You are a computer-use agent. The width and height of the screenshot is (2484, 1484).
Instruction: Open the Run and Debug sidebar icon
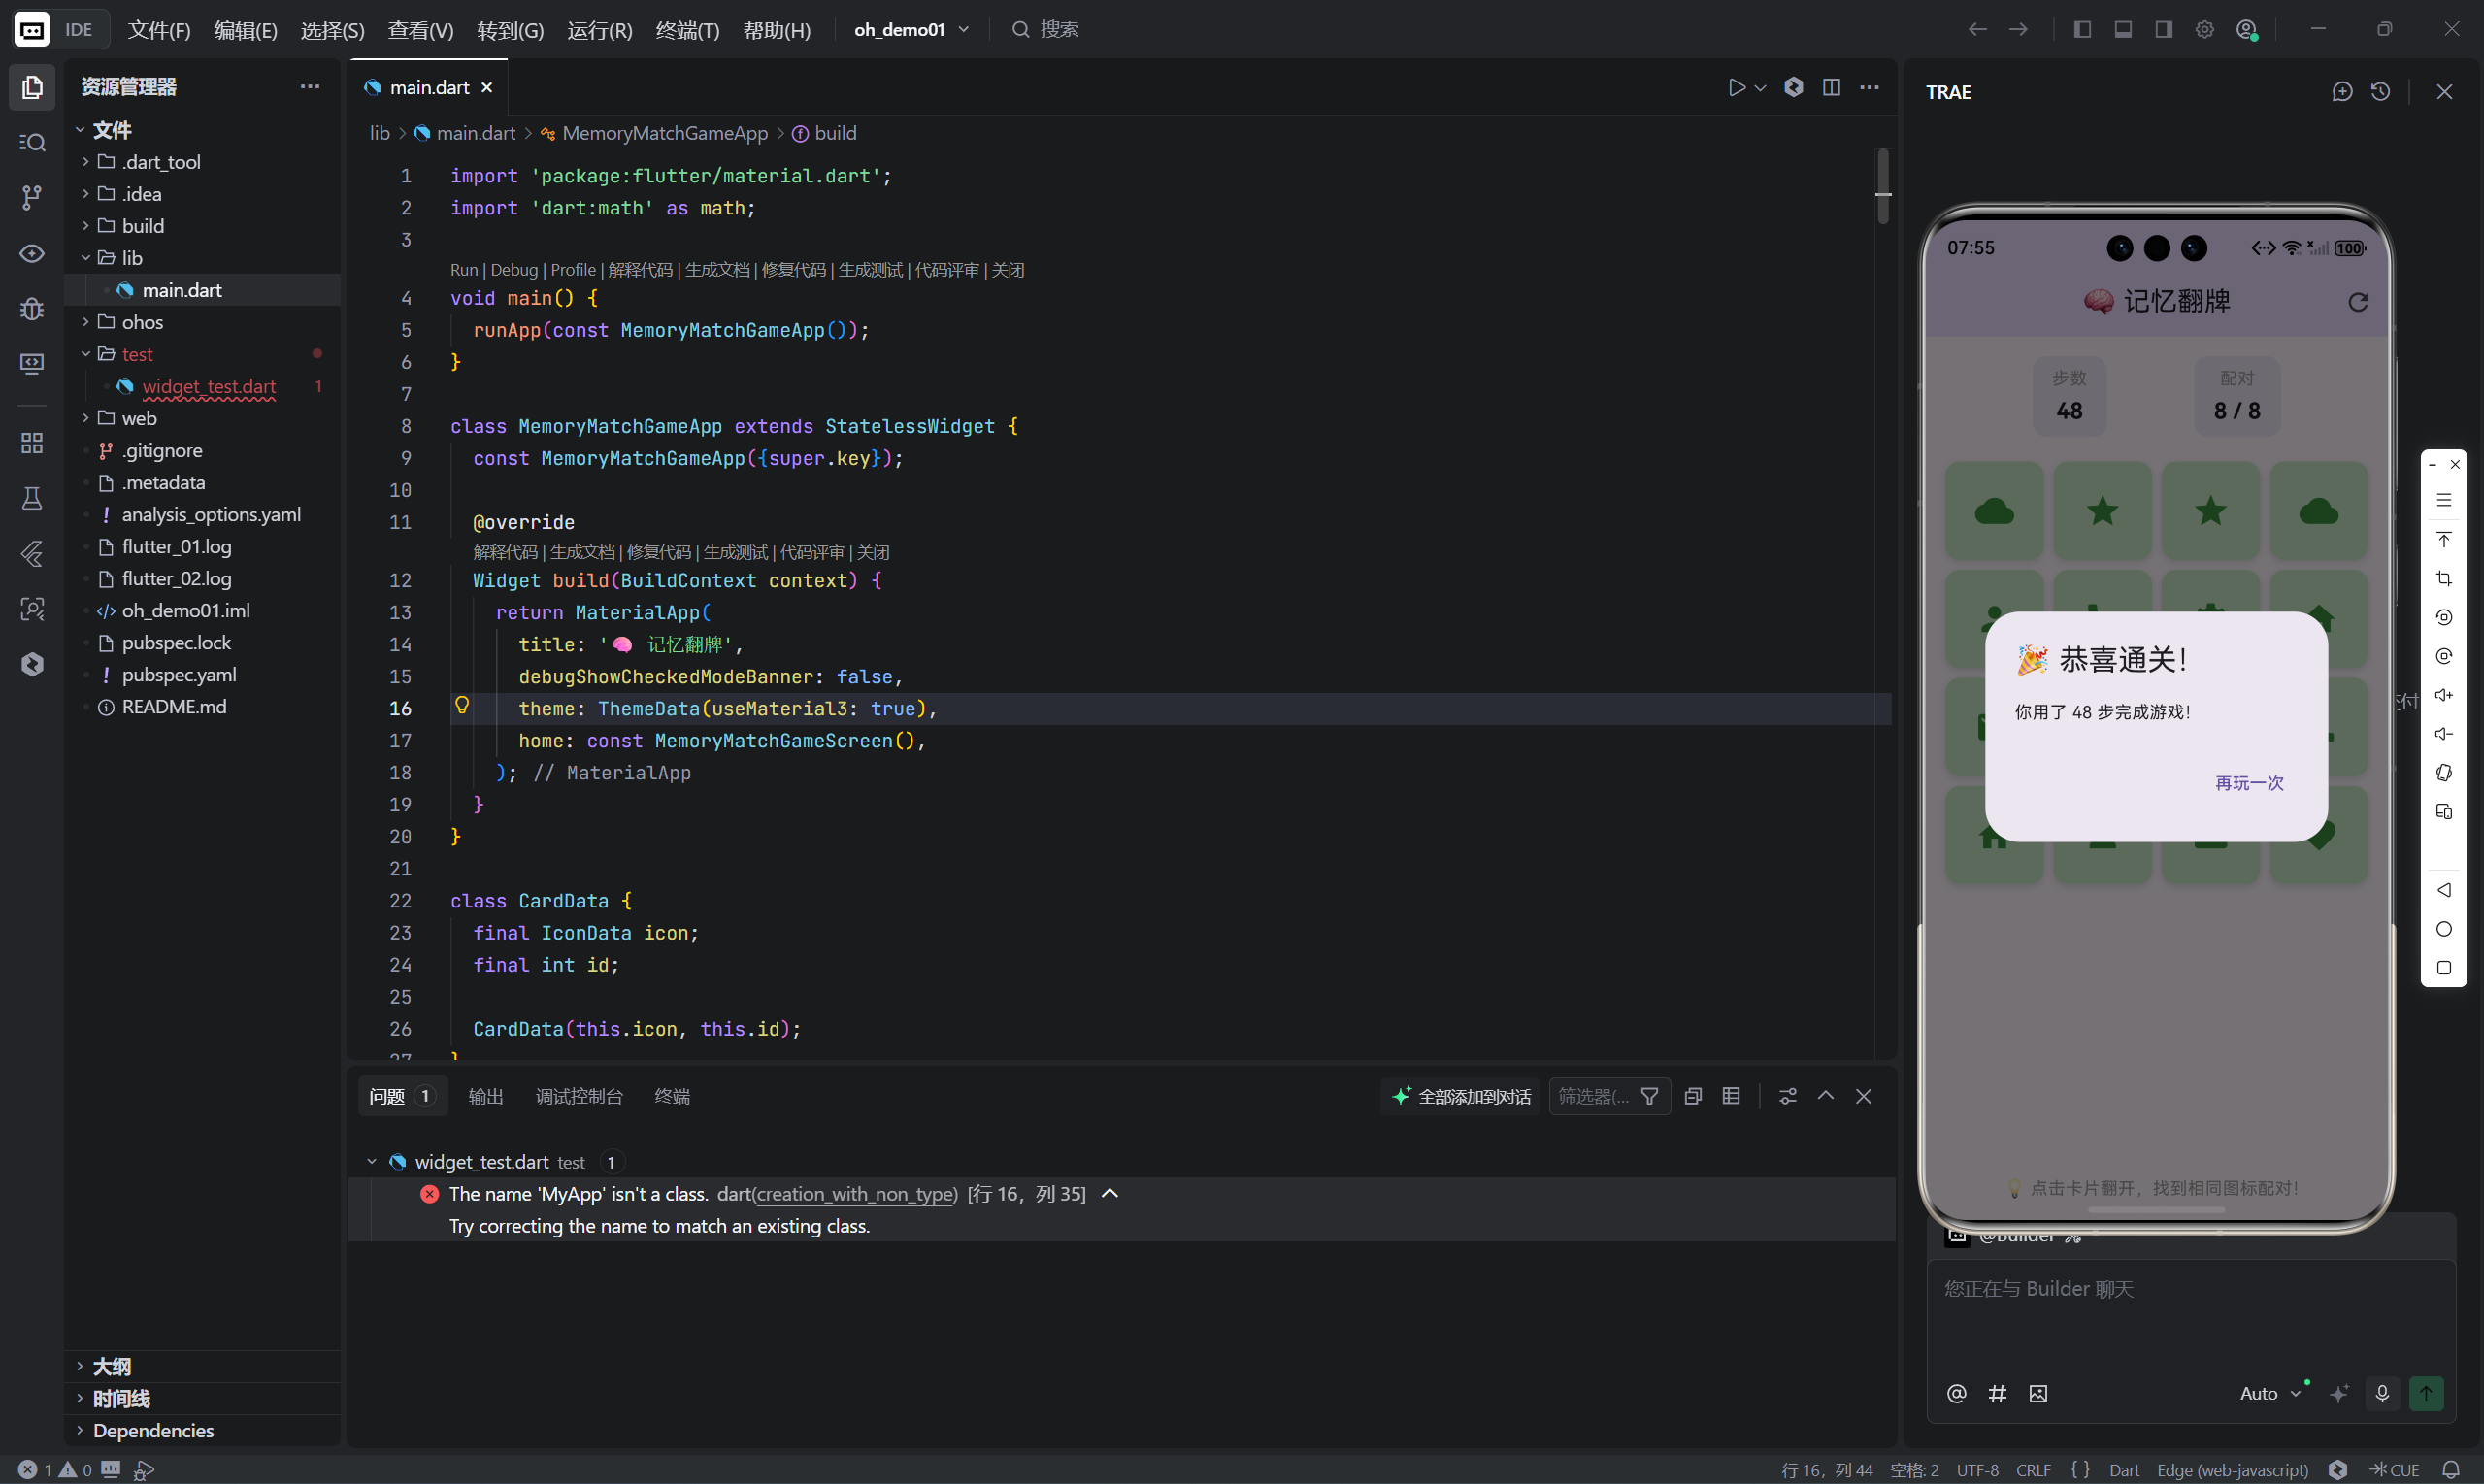coord(32,308)
